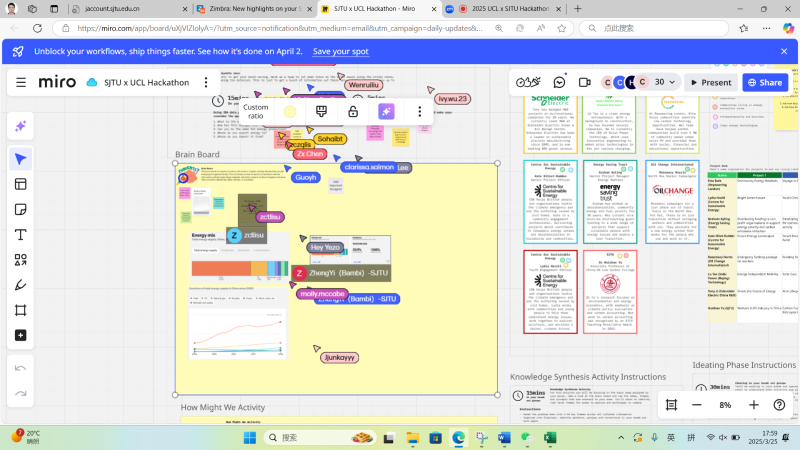Screen dimensions: 800x450
Task: Pick the Sticky note tool
Action: pyautogui.click(x=20, y=209)
